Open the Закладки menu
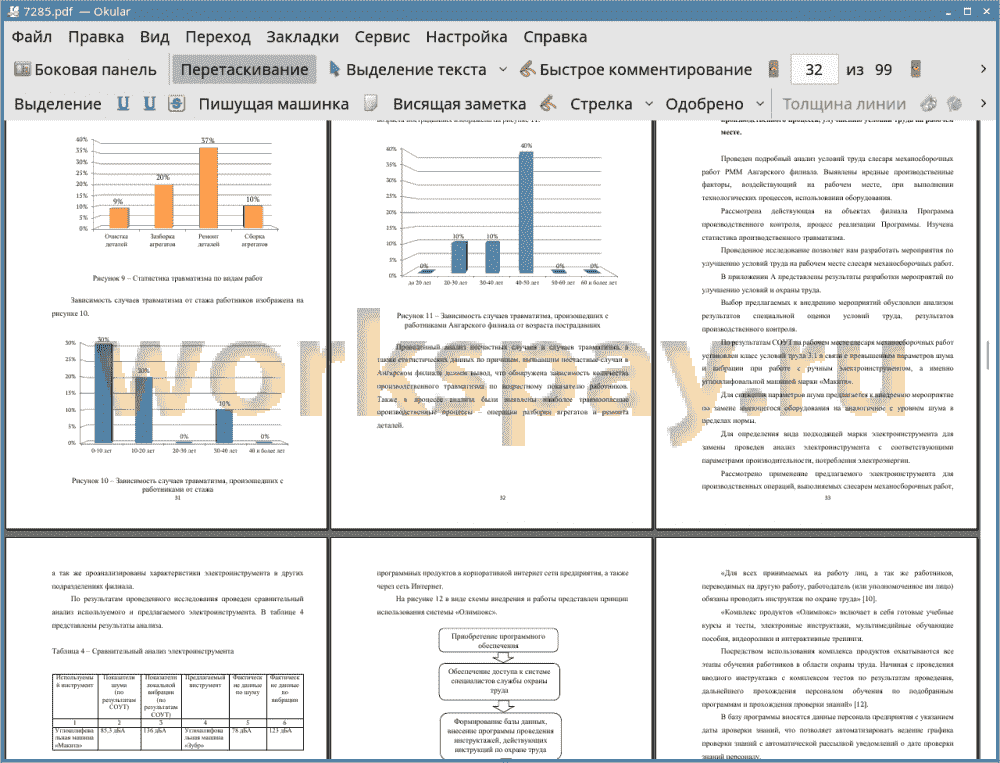 point(302,37)
